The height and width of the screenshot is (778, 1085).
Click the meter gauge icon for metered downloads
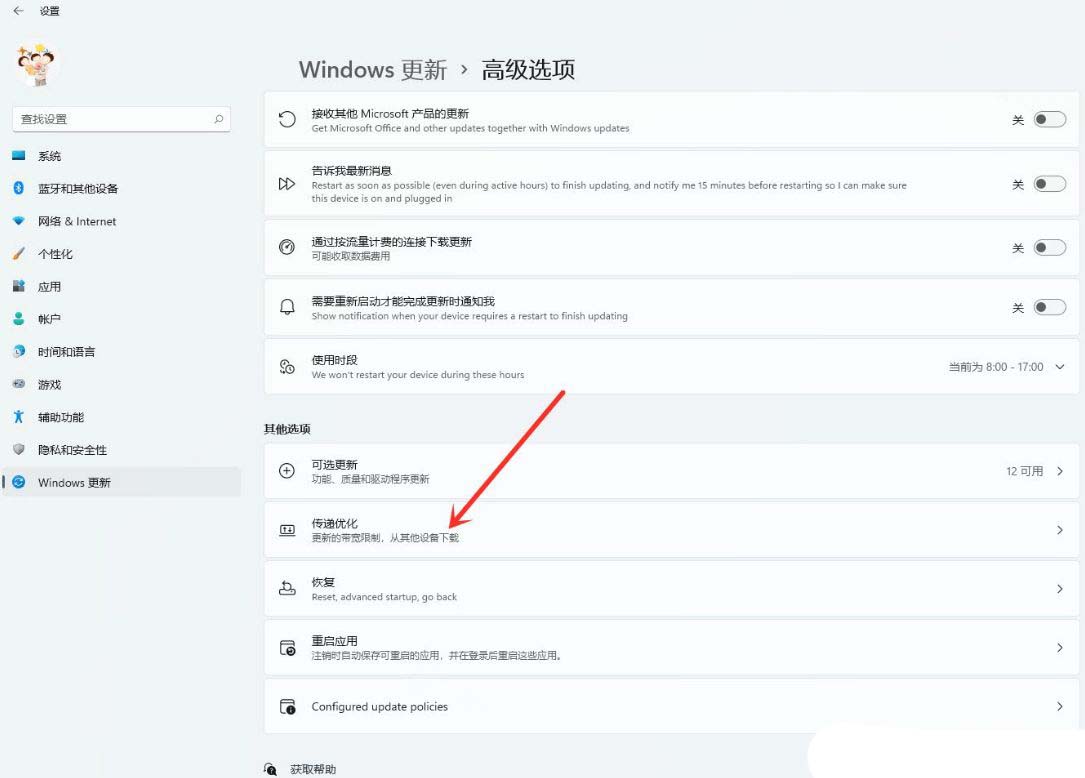coord(287,247)
